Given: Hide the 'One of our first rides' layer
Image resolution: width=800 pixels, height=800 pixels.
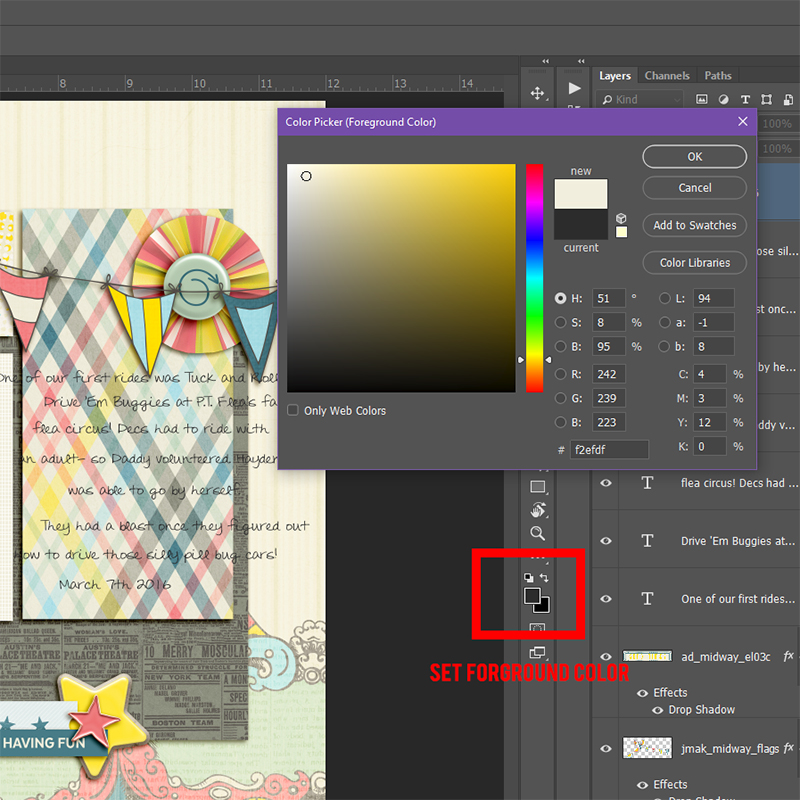Looking at the screenshot, I should point(606,598).
